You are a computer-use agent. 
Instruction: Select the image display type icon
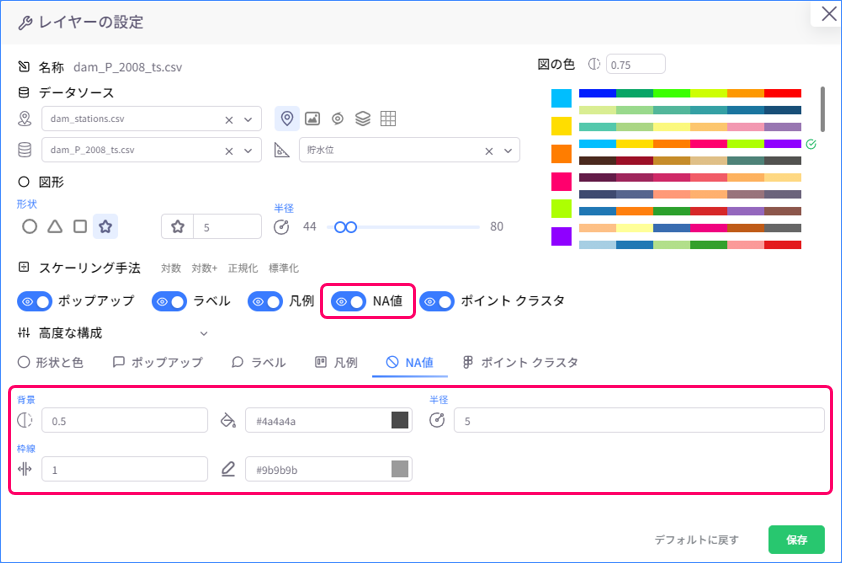pos(313,119)
